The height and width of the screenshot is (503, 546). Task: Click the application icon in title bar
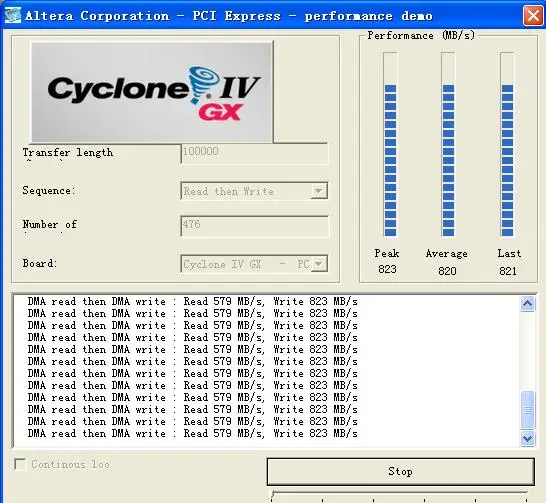tap(13, 15)
